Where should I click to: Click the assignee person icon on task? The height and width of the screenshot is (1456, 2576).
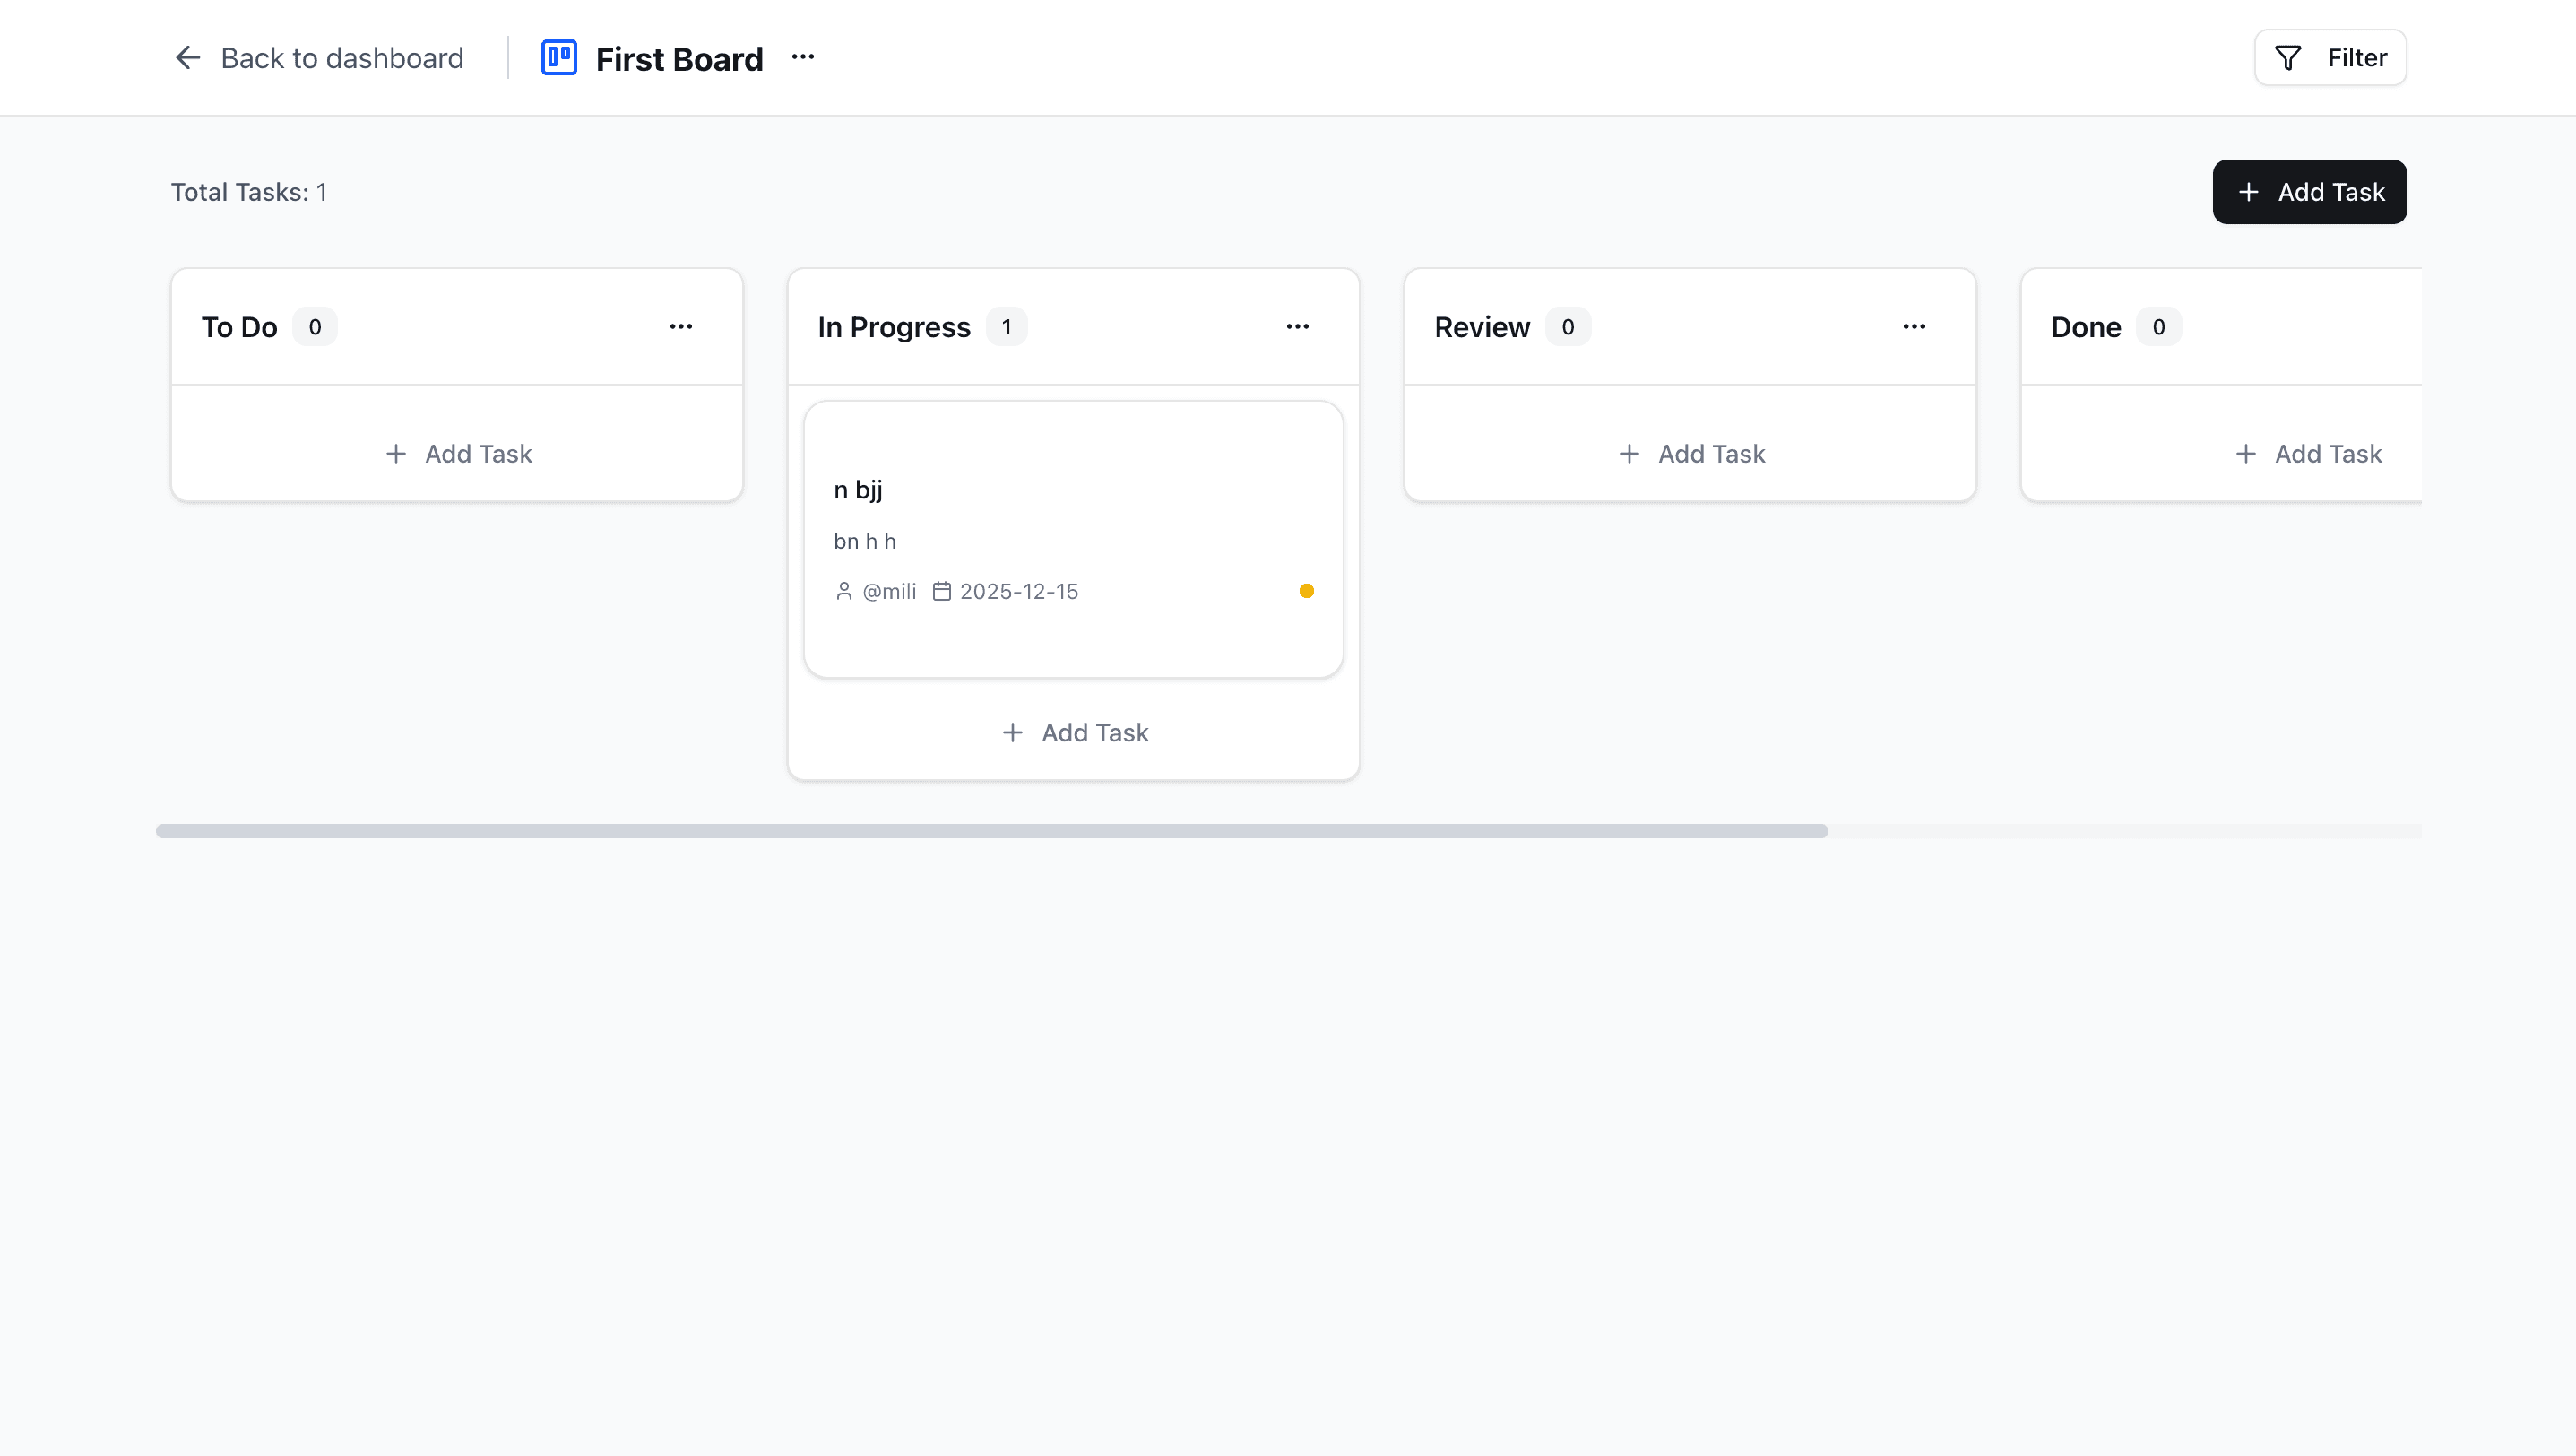point(843,592)
